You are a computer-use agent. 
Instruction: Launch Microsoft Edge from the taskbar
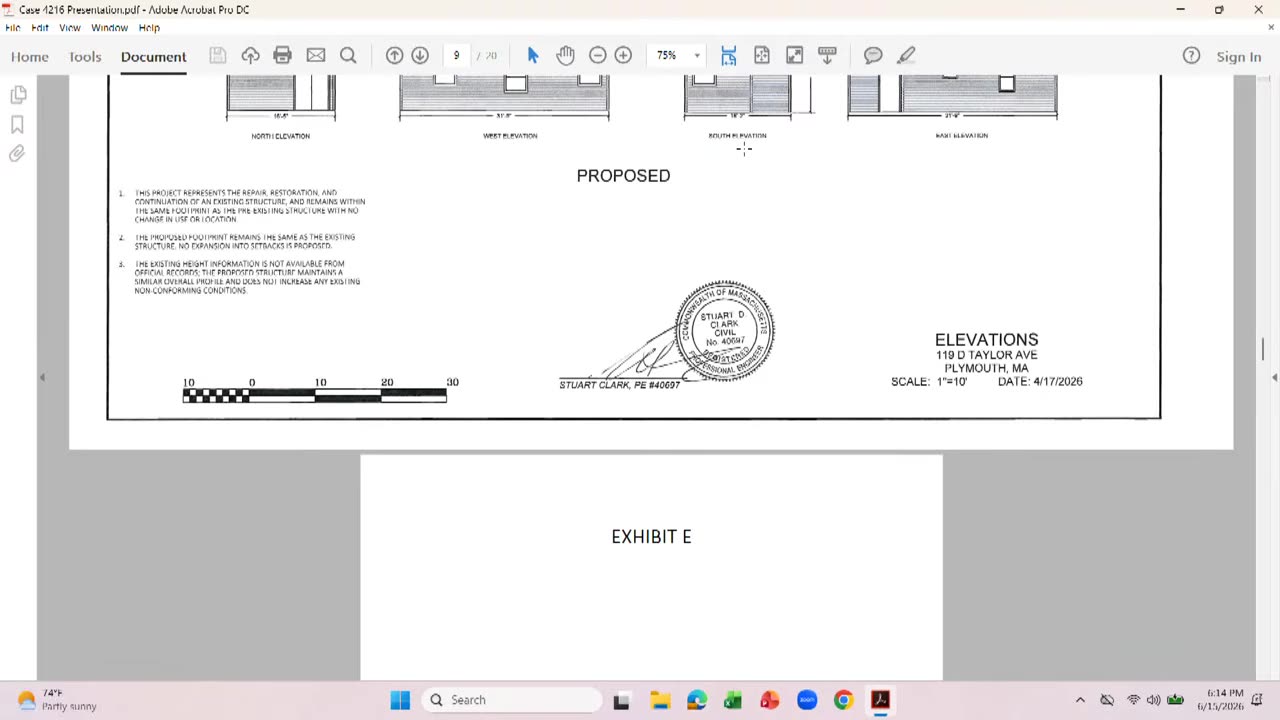click(696, 700)
